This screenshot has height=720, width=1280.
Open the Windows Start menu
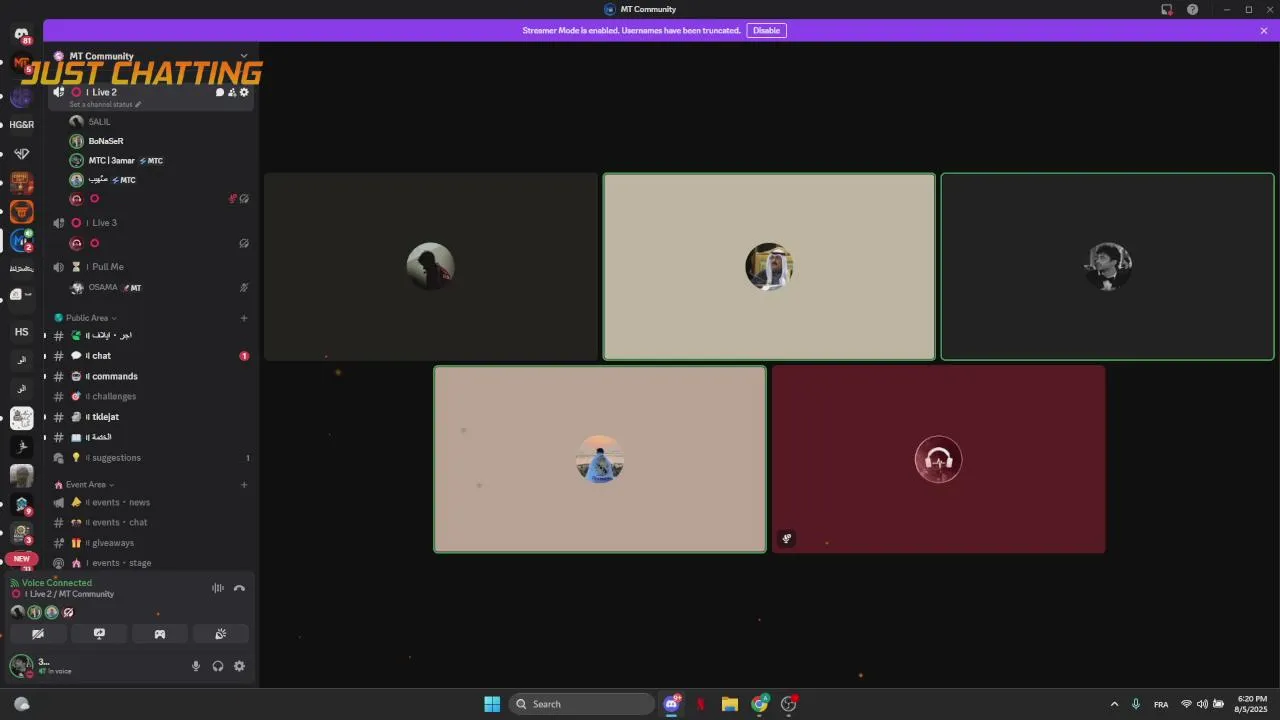pos(492,704)
